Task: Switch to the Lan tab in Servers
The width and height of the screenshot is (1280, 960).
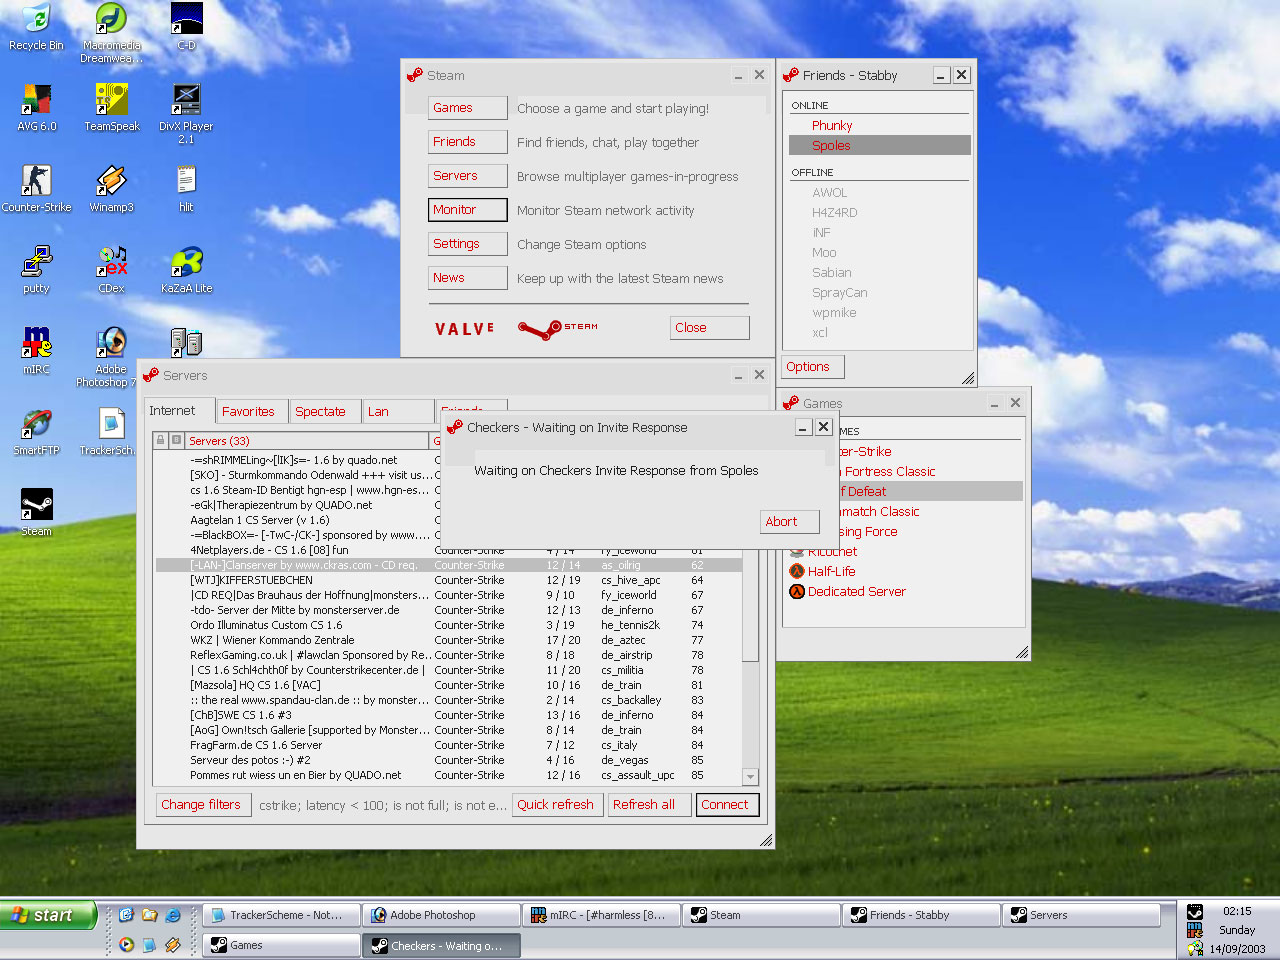Action: [x=398, y=412]
